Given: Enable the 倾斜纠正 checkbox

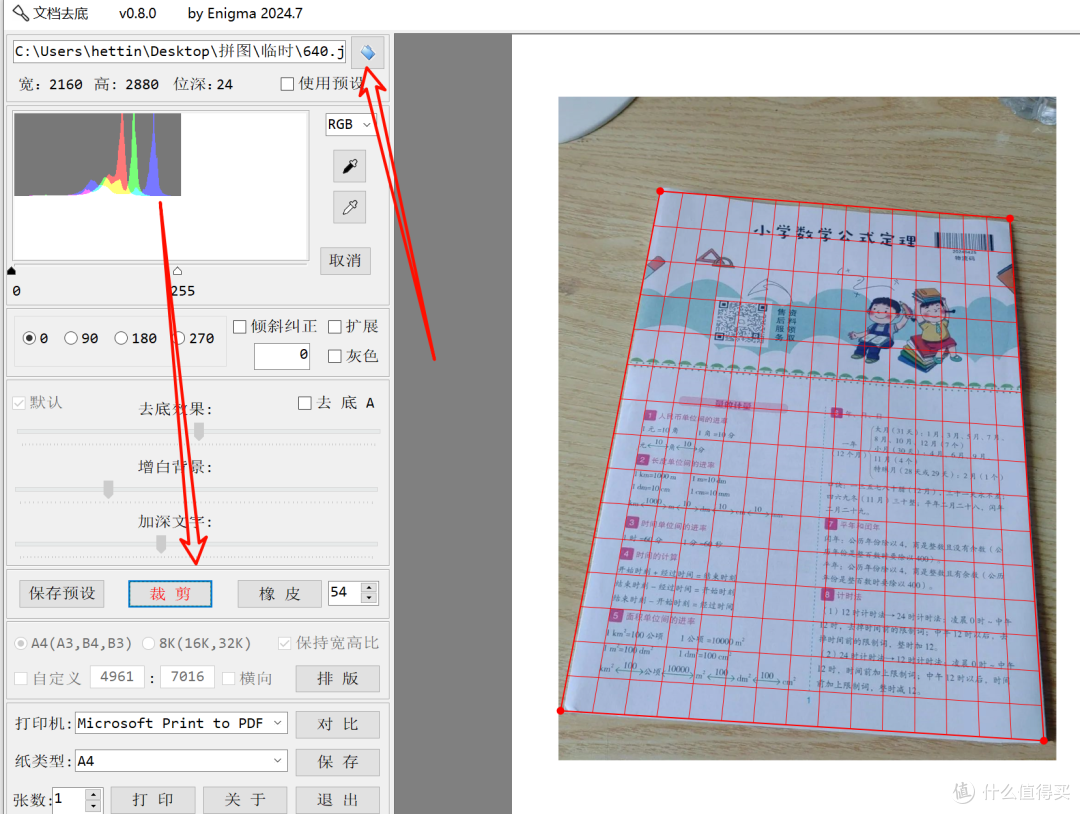Looking at the screenshot, I should coord(240,326).
